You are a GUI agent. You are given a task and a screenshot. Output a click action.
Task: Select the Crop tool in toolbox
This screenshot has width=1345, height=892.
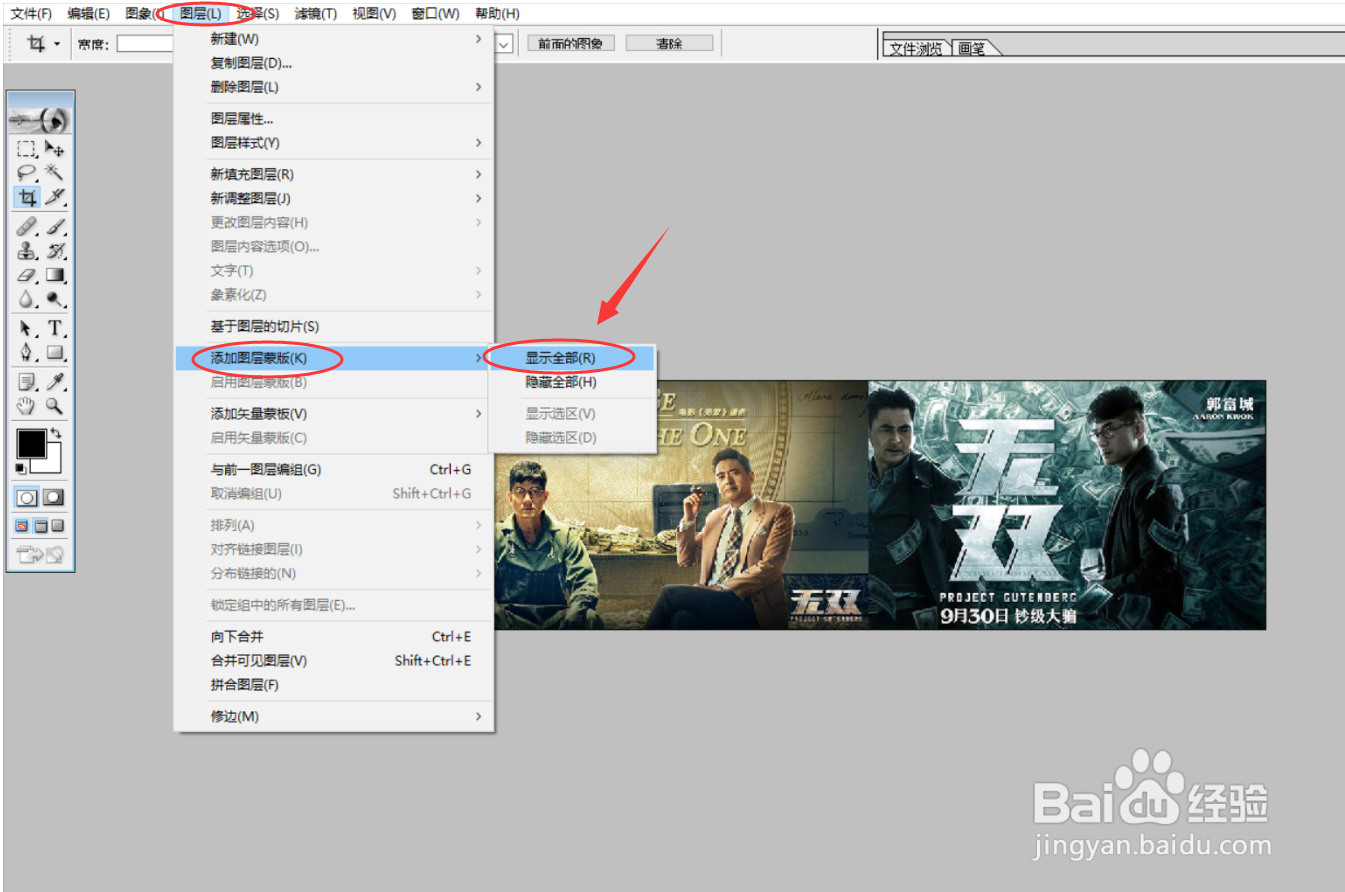[x=27, y=197]
